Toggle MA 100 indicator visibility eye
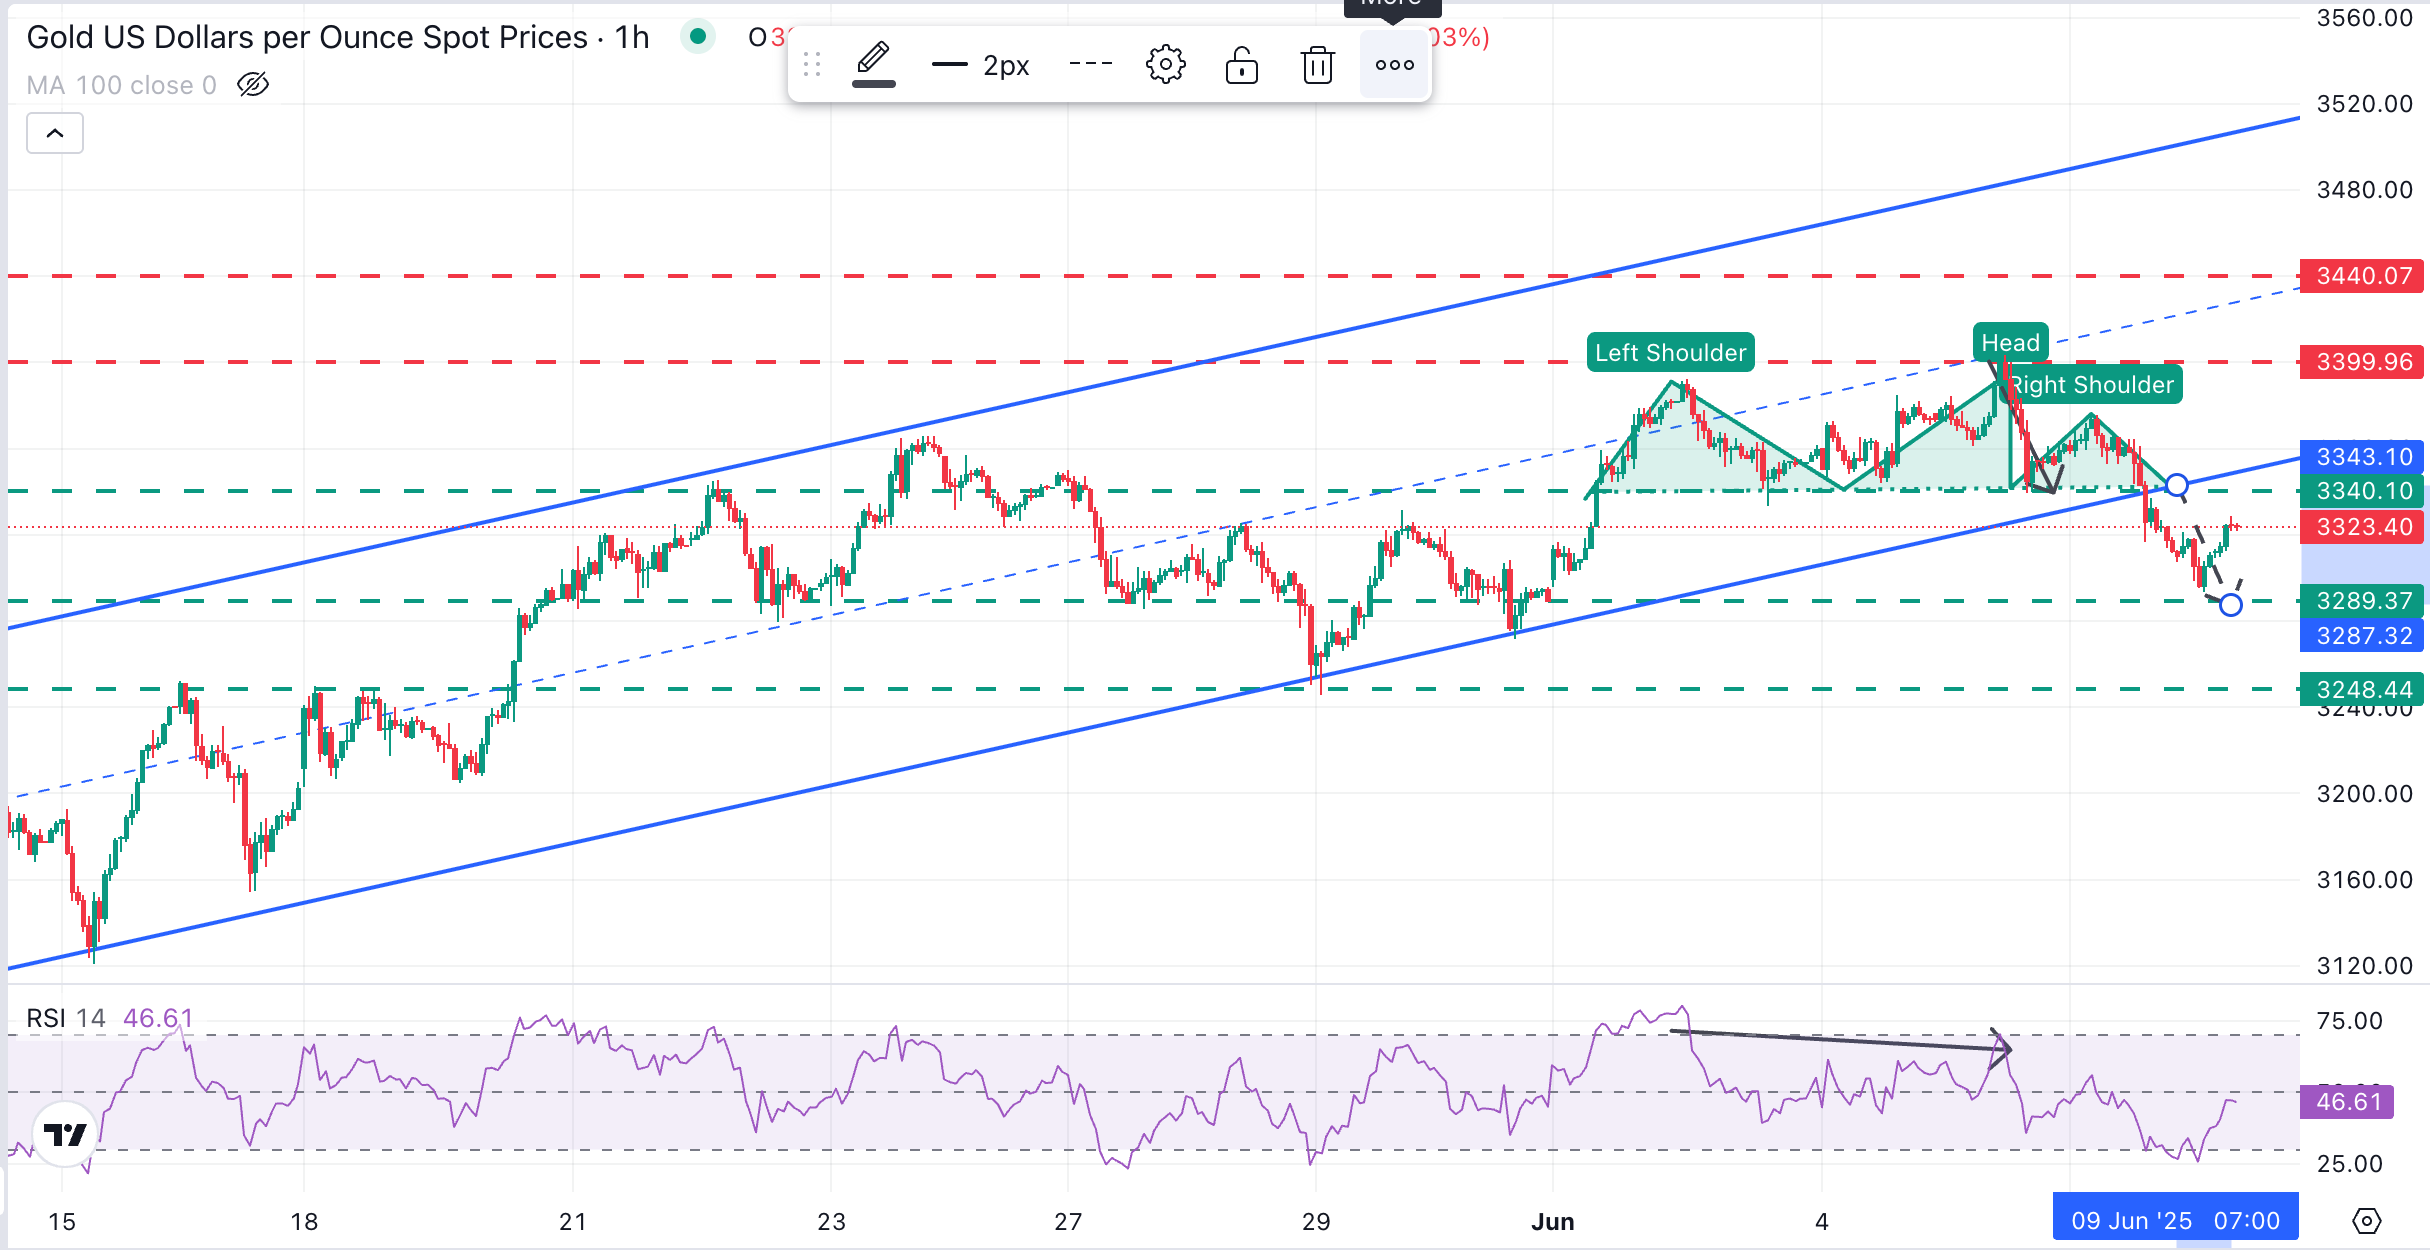This screenshot has height=1250, width=2430. 253,85
